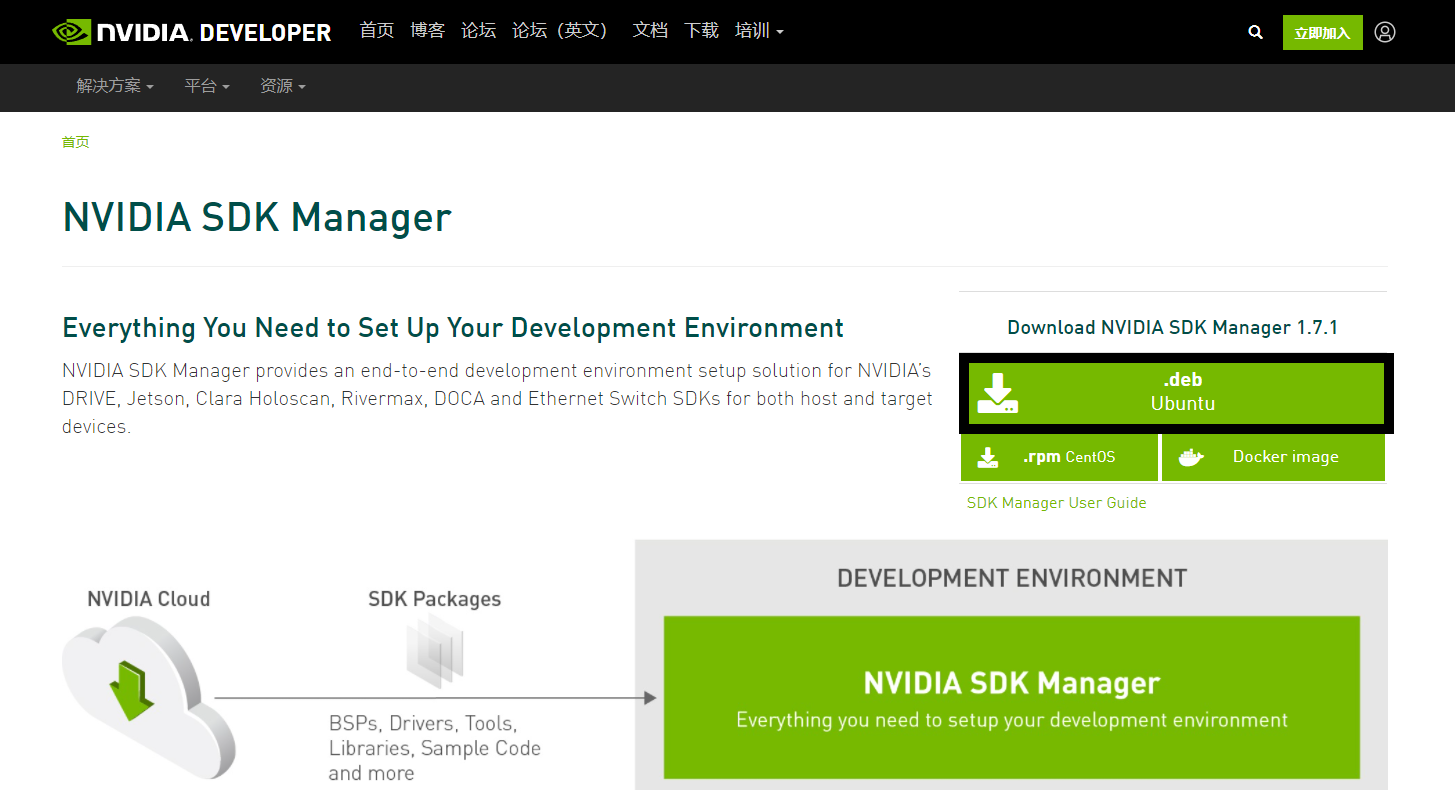This screenshot has width=1455, height=790.
Task: Open 下载 in the top navigation
Action: pos(701,31)
